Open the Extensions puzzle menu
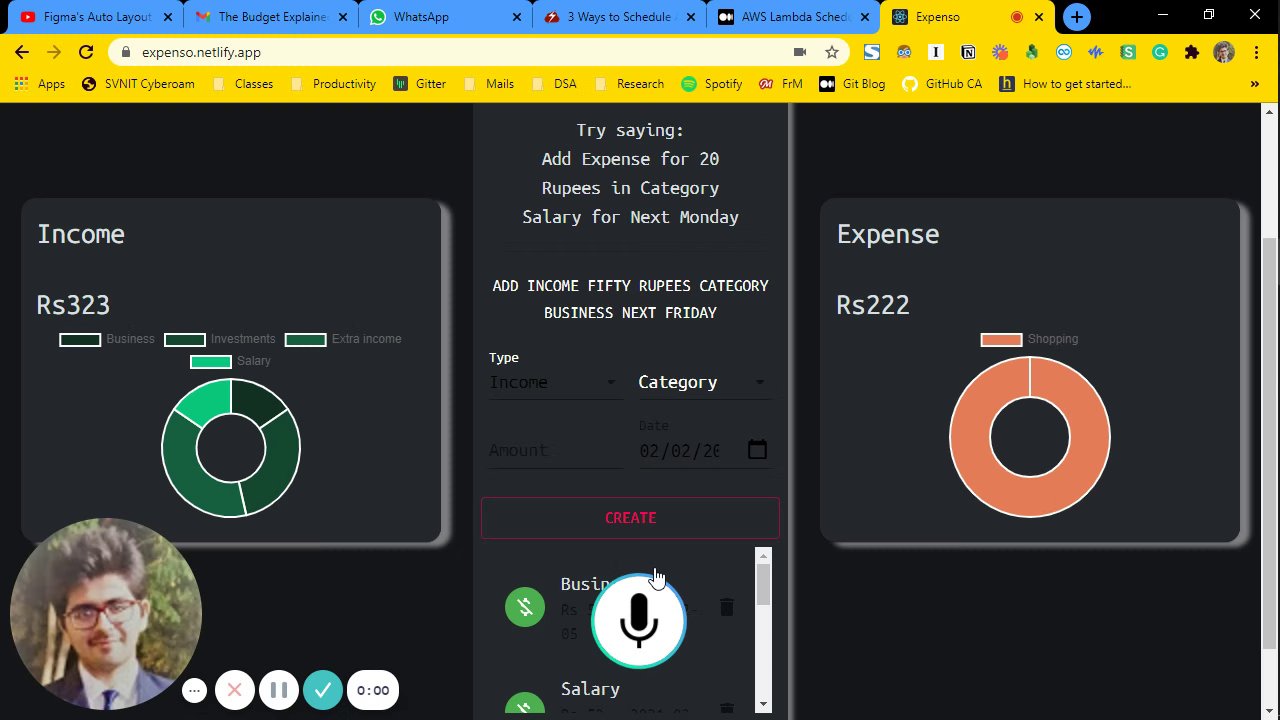The height and width of the screenshot is (720, 1280). pyautogui.click(x=1191, y=52)
